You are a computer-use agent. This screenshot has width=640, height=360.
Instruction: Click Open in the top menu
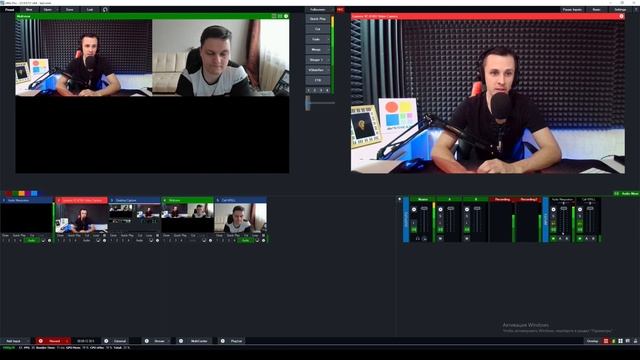pos(48,9)
